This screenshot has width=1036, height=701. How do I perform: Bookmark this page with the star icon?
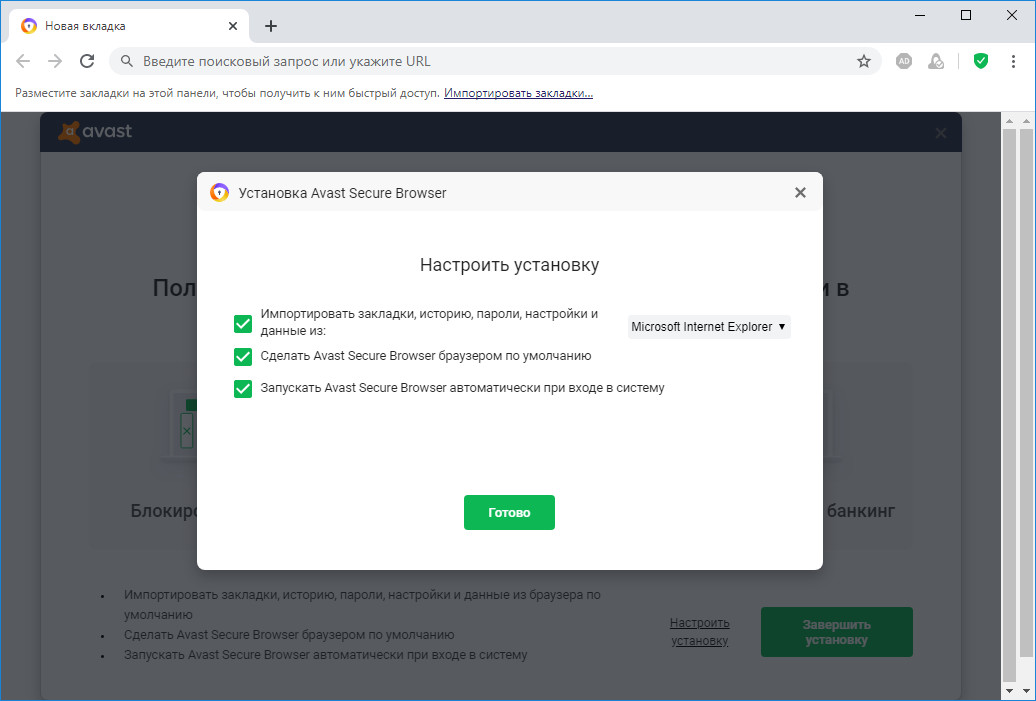pos(864,61)
